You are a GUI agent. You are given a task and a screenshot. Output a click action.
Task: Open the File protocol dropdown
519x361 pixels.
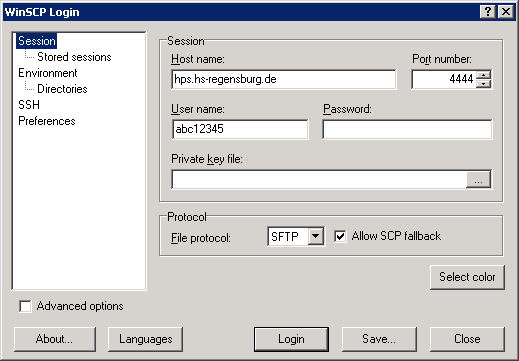[x=316, y=237]
